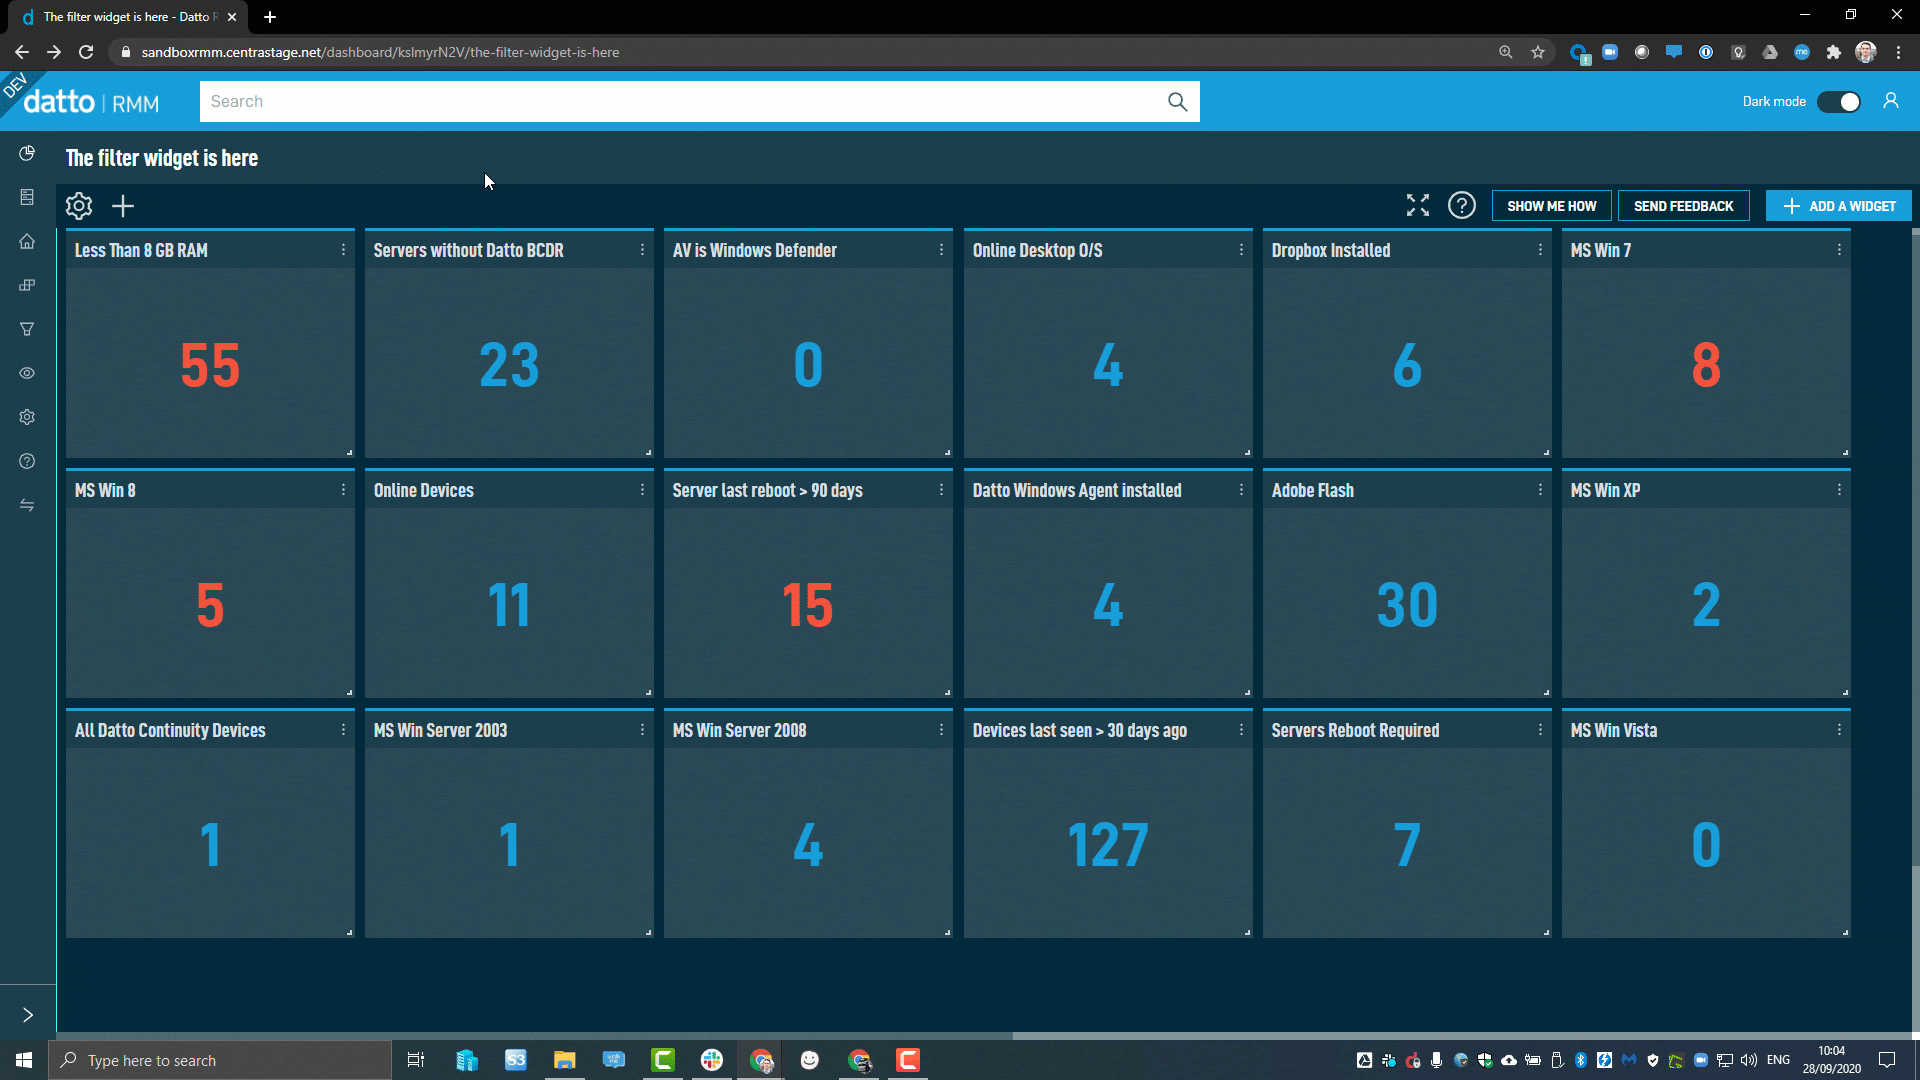Viewport: 1920px width, 1080px height.
Task: Open the filter funnel sidebar icon
Action: pyautogui.click(x=27, y=329)
